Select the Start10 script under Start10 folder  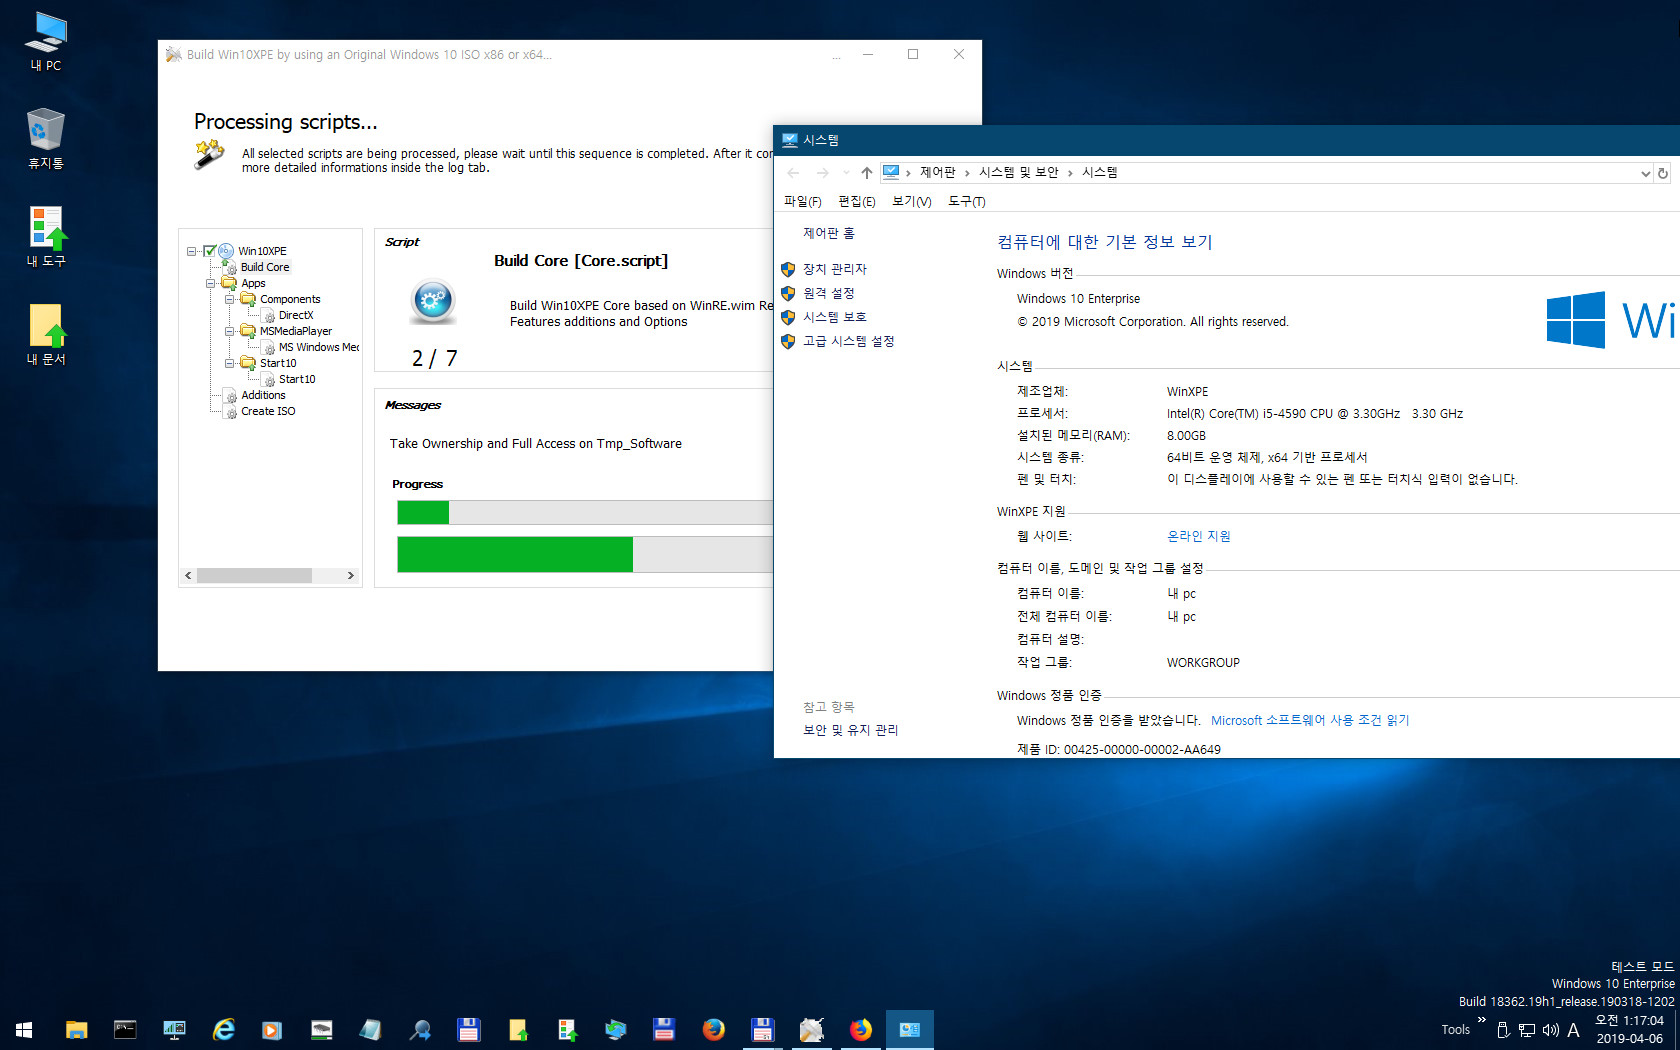click(x=297, y=379)
